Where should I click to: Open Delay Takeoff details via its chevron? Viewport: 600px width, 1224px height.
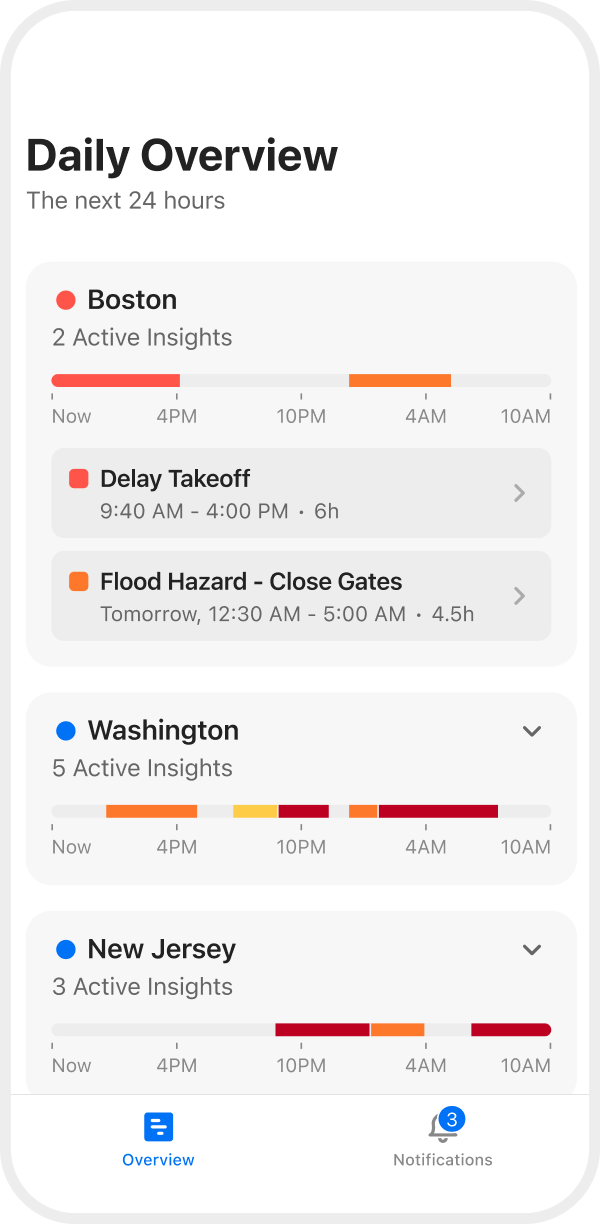519,493
